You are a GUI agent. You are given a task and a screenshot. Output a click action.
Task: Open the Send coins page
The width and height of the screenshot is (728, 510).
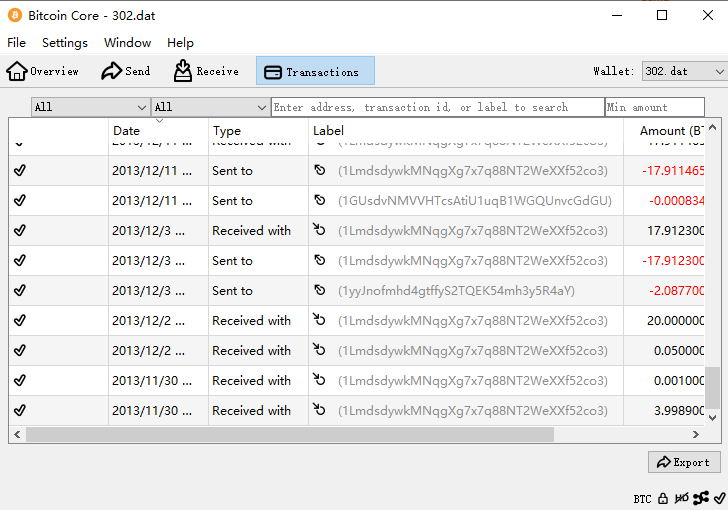pyautogui.click(x=126, y=71)
